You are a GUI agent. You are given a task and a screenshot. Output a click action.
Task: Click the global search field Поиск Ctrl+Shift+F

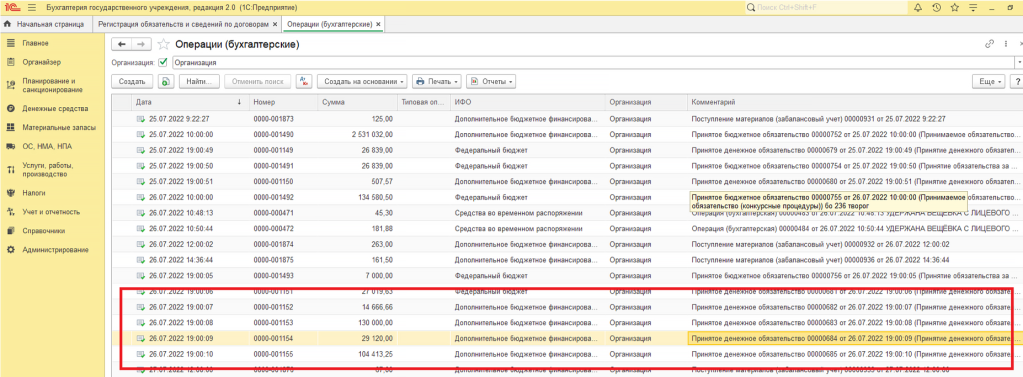[x=827, y=8]
